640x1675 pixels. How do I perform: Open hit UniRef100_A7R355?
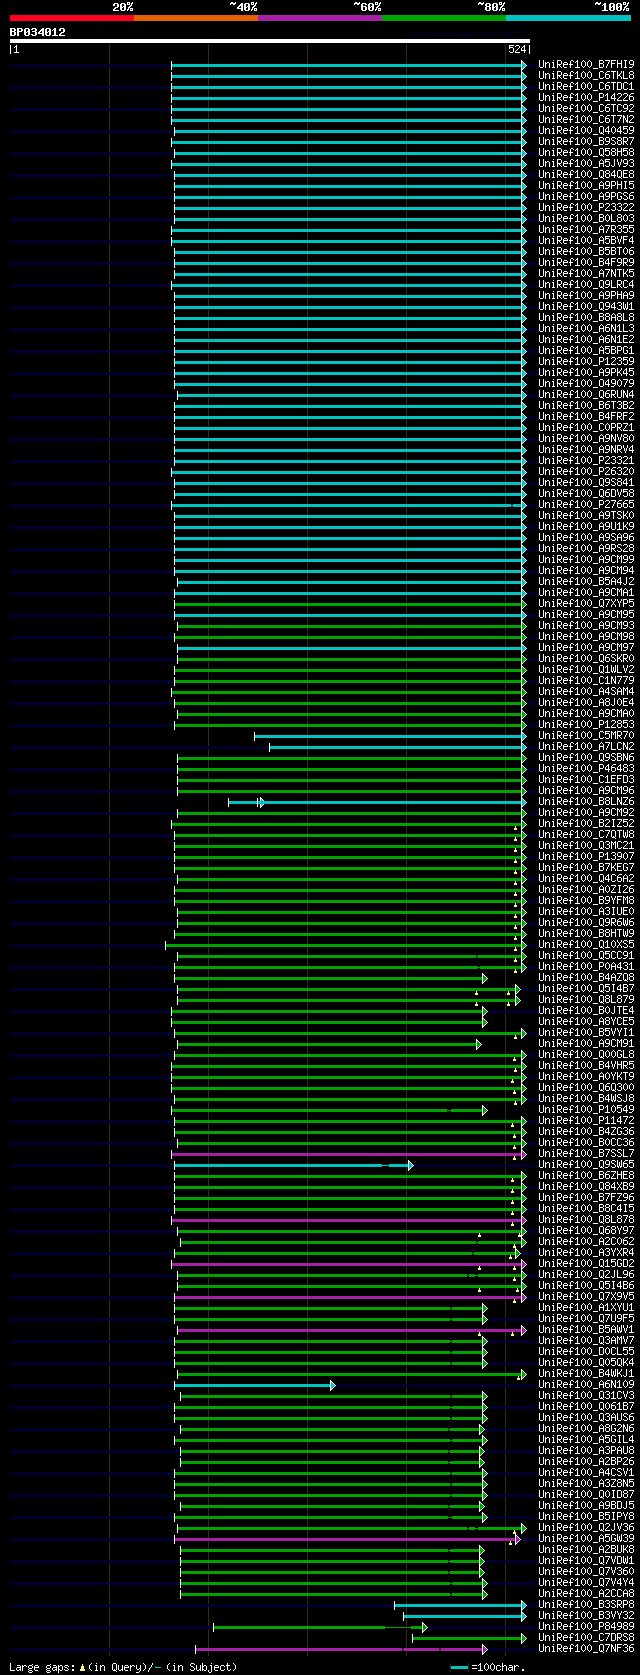(x=586, y=229)
